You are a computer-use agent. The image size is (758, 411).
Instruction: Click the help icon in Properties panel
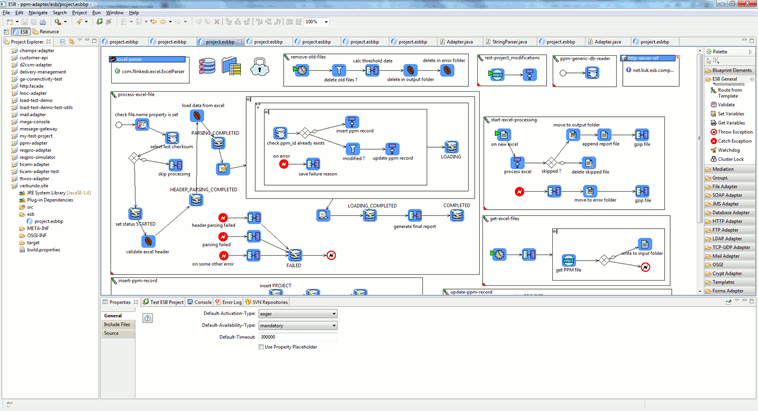[x=147, y=318]
